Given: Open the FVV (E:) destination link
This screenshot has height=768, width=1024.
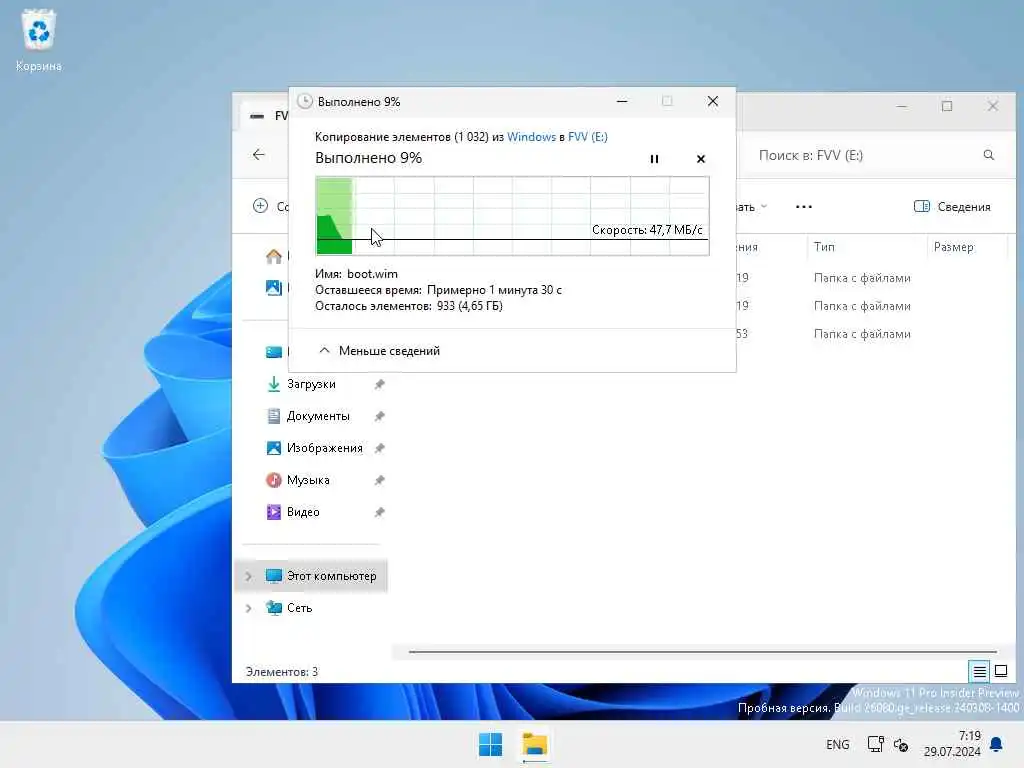Looking at the screenshot, I should 588,136.
